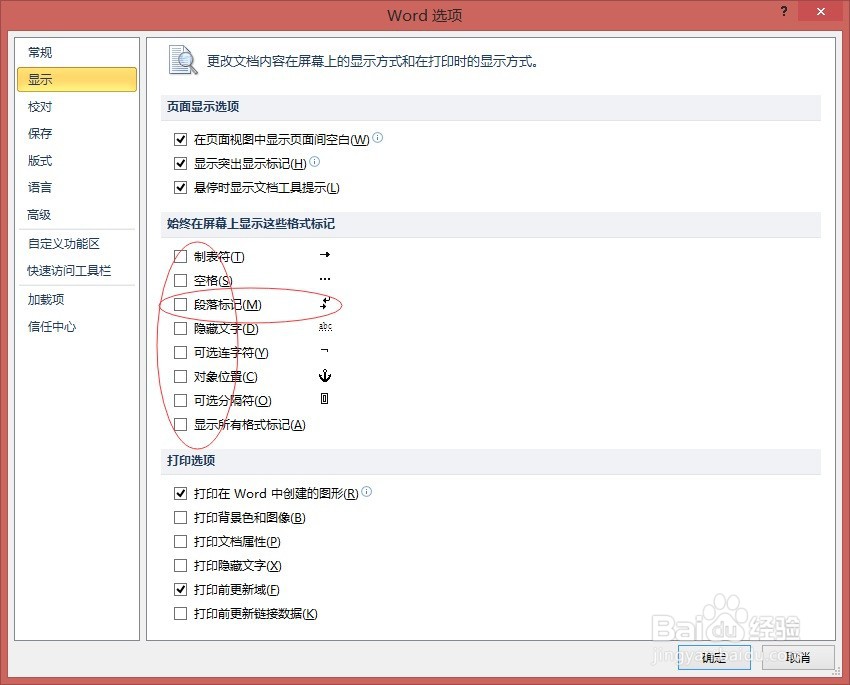The width and height of the screenshot is (850, 685).
Task: Click the object anchor symbol
Action: click(x=325, y=375)
